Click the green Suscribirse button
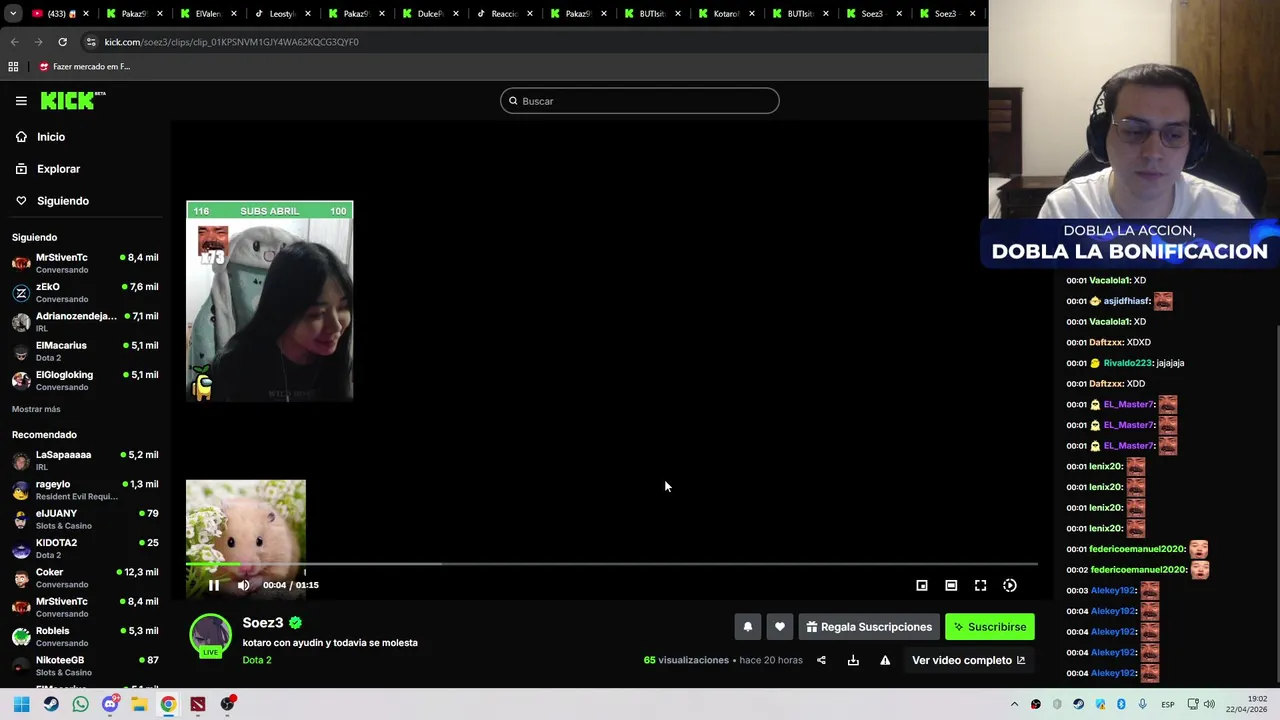The width and height of the screenshot is (1280, 720). point(990,627)
